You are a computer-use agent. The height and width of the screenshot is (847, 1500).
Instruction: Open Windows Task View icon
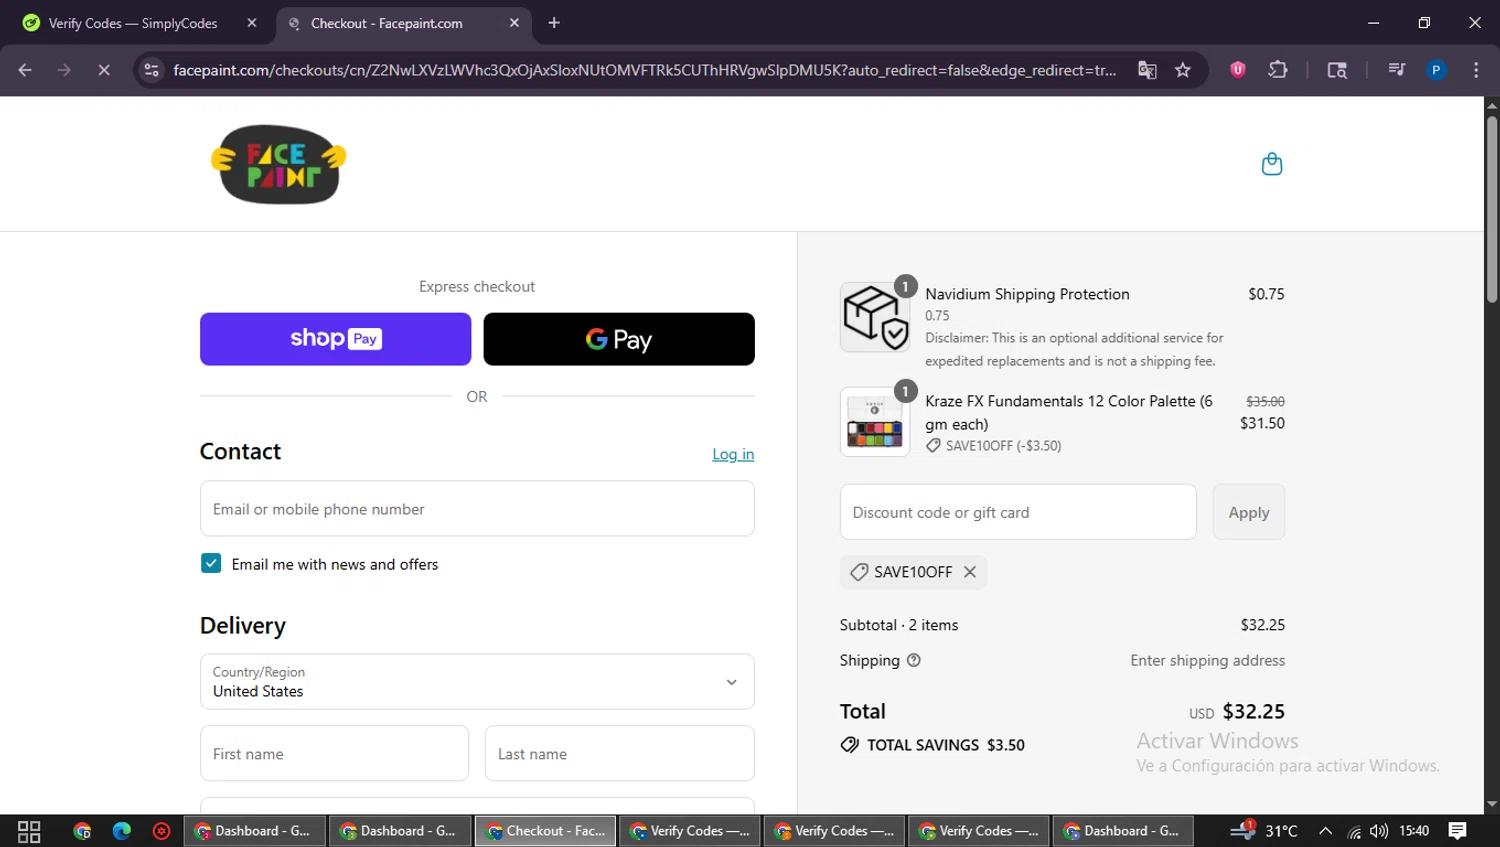click(29, 831)
